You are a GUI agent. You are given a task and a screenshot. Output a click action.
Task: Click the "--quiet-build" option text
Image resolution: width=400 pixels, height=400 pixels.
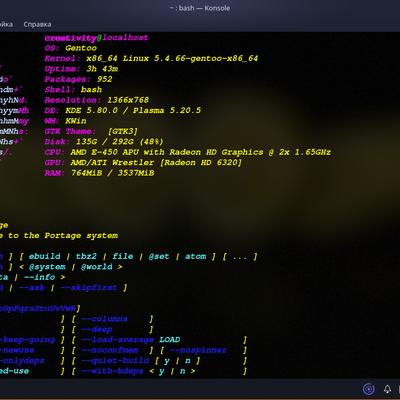point(115,360)
